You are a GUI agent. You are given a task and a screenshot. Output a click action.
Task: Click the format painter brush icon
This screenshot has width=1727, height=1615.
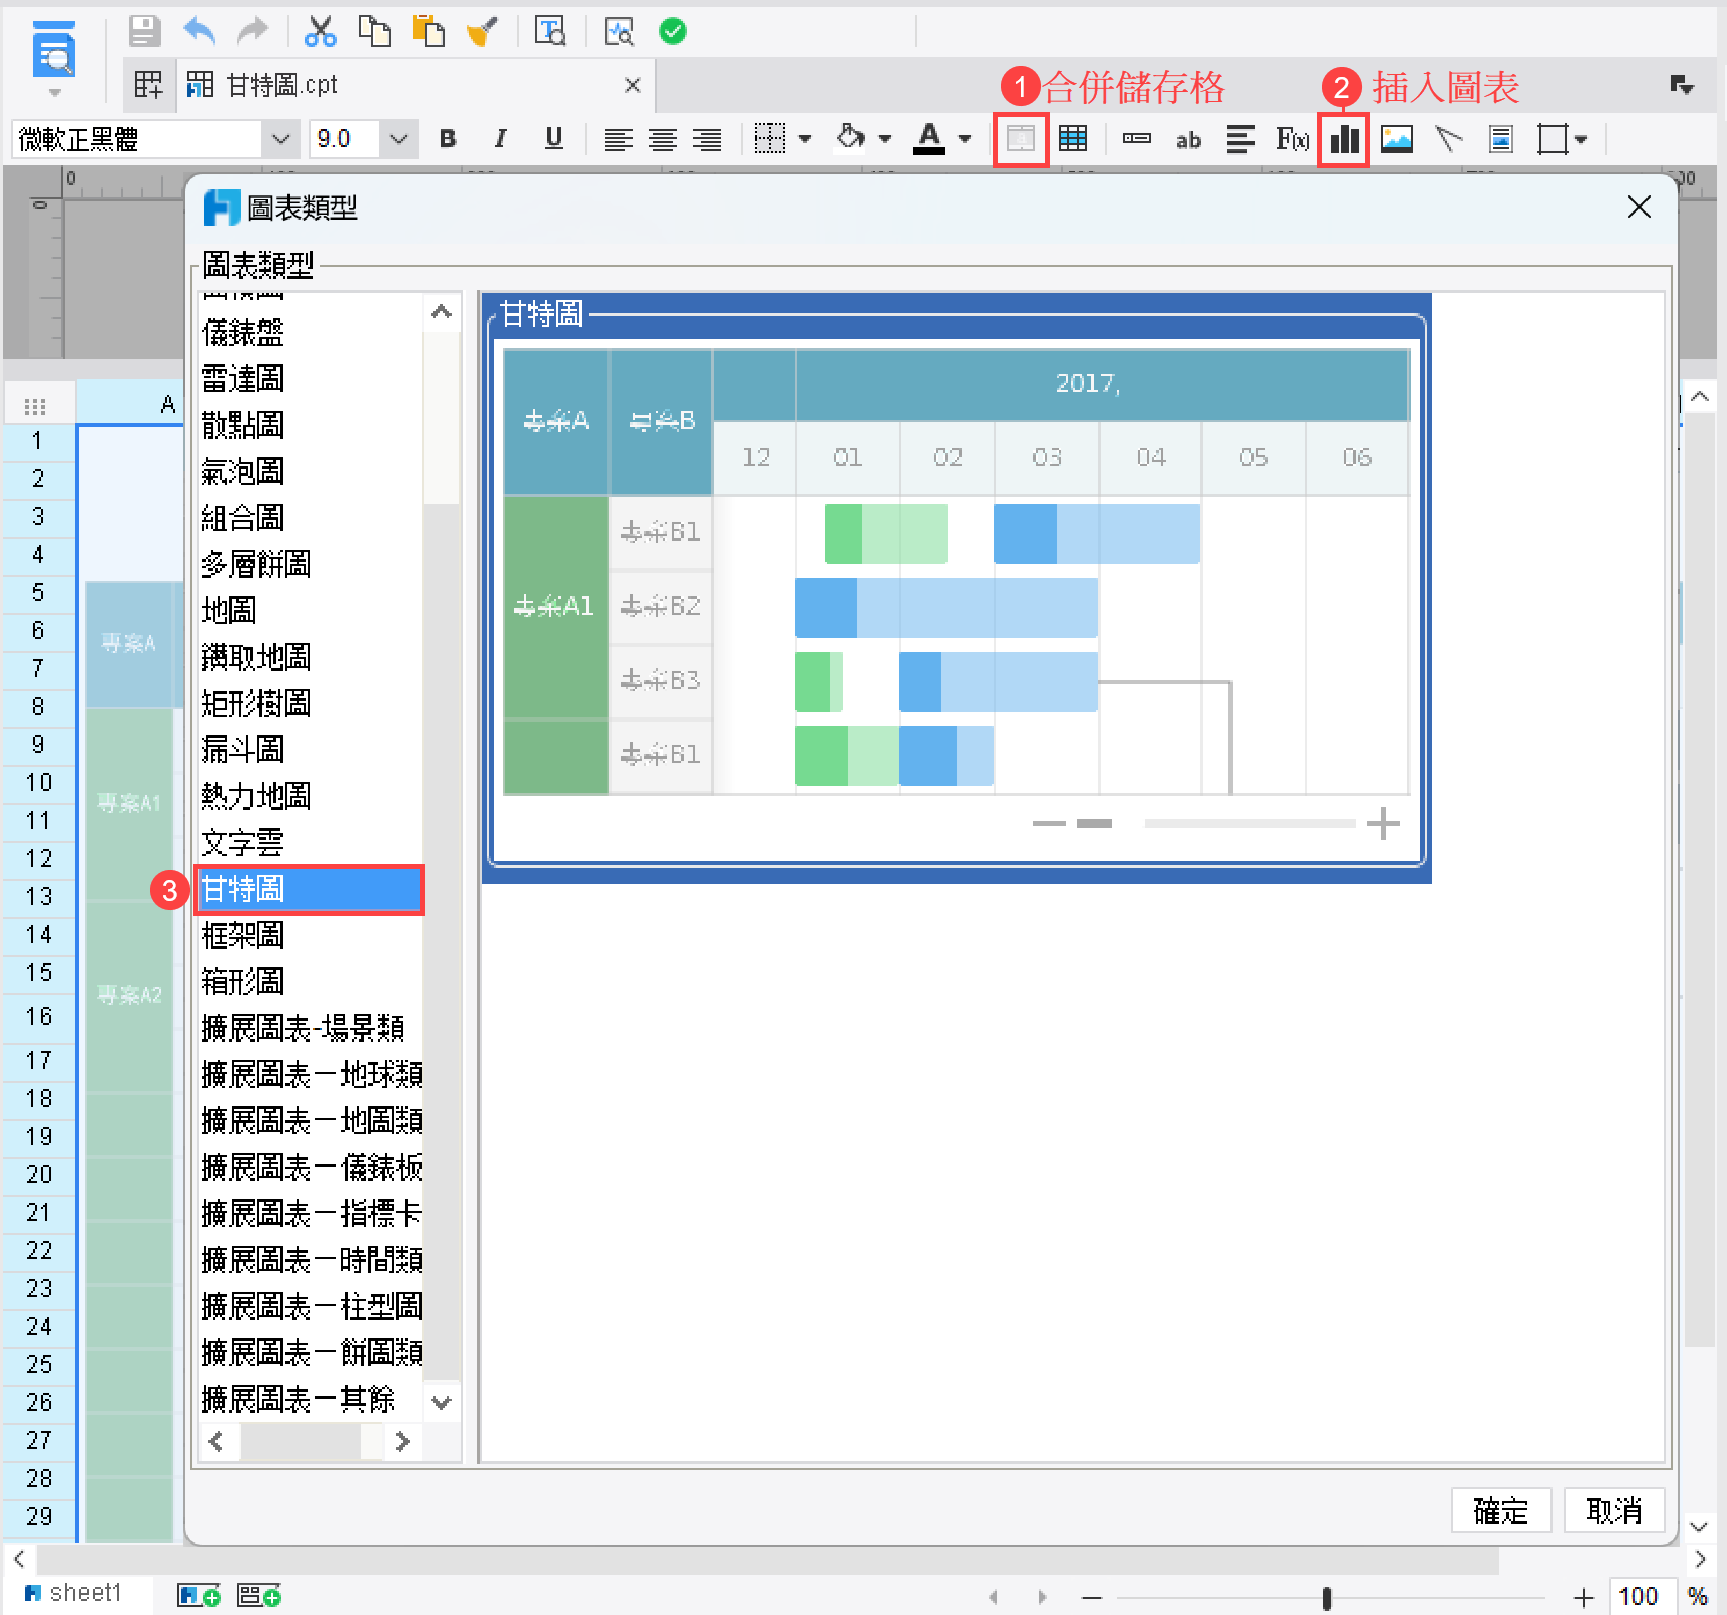point(481,32)
